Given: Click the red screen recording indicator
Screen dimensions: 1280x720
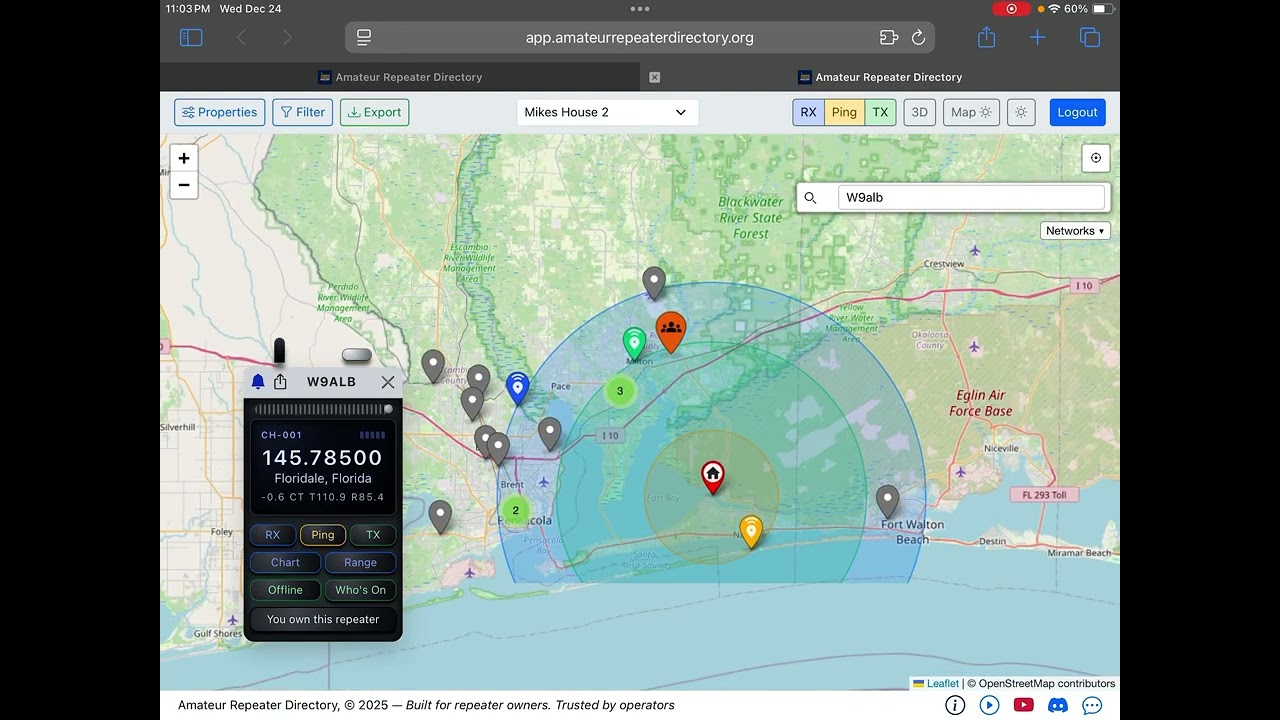Looking at the screenshot, I should 1011,8.
